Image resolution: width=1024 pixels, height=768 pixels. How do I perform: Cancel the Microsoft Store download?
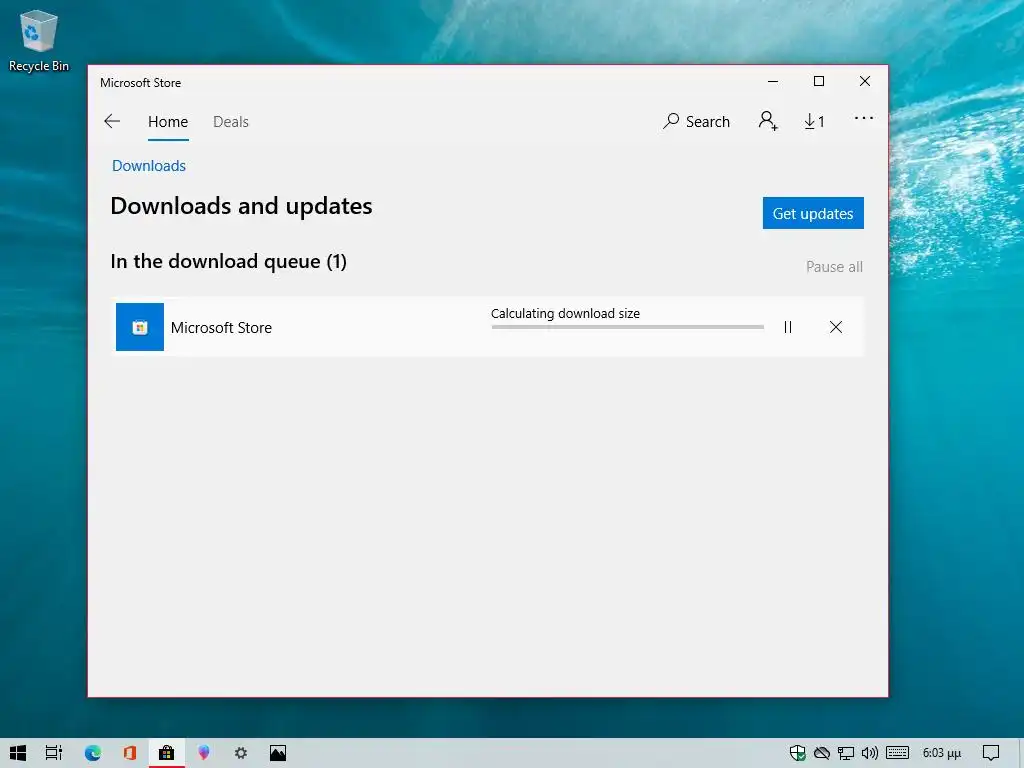click(836, 327)
